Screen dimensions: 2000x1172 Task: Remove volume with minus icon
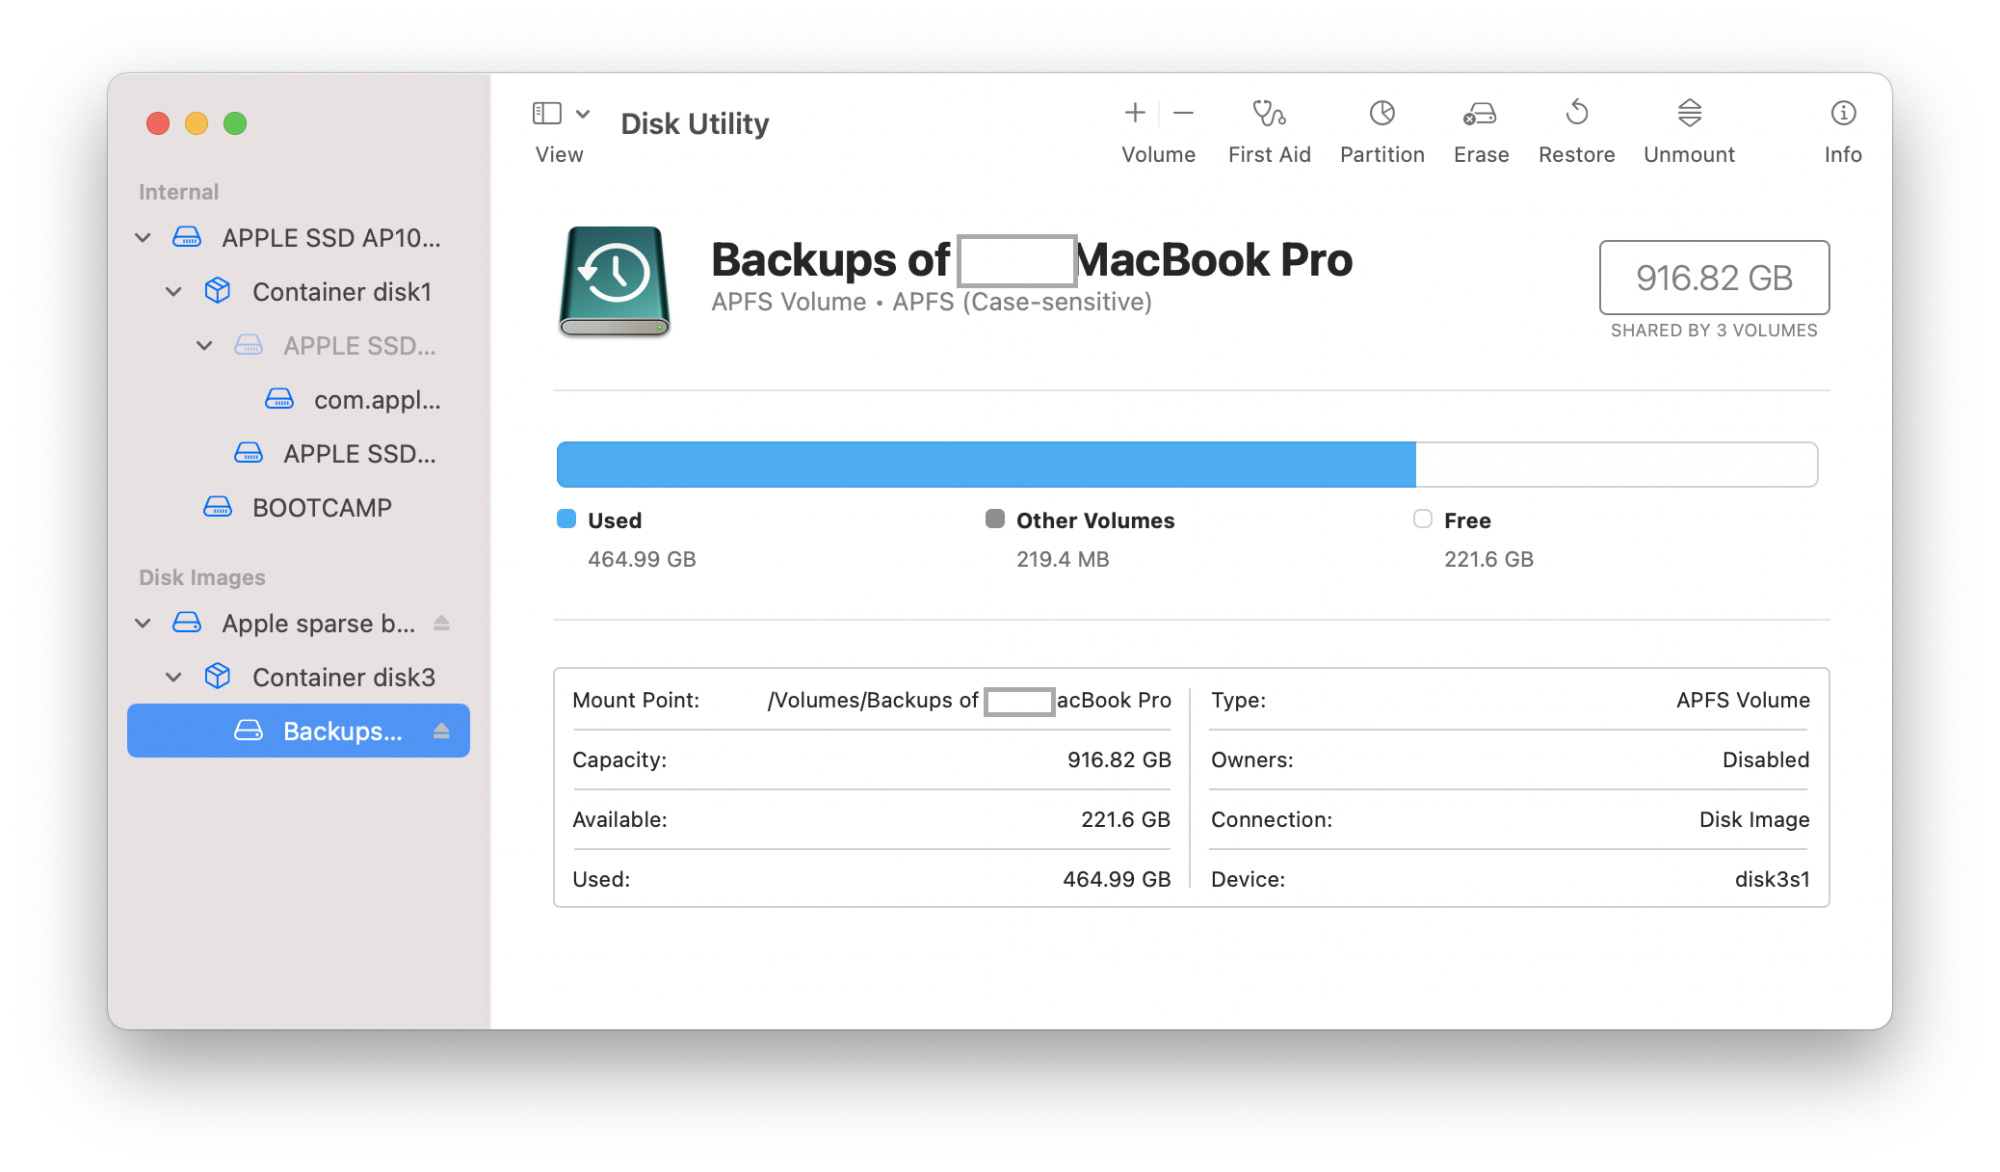[1183, 114]
